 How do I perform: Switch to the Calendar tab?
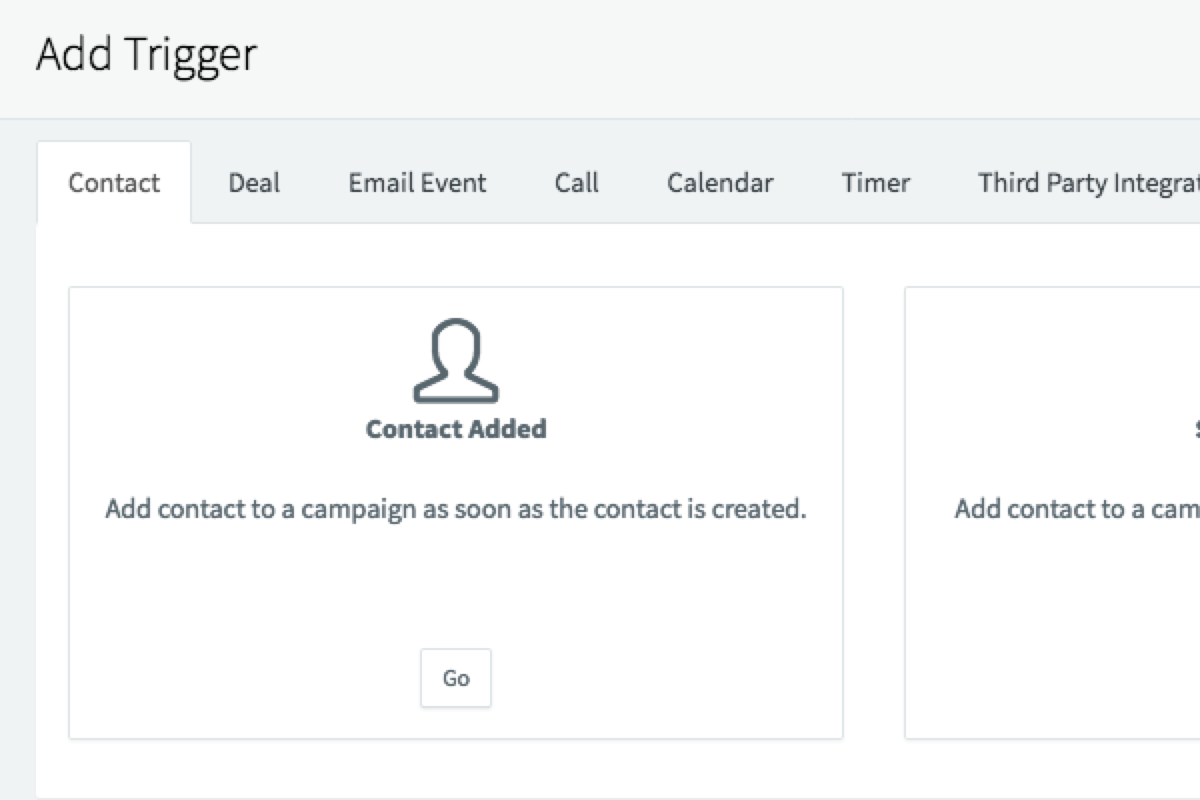[720, 183]
